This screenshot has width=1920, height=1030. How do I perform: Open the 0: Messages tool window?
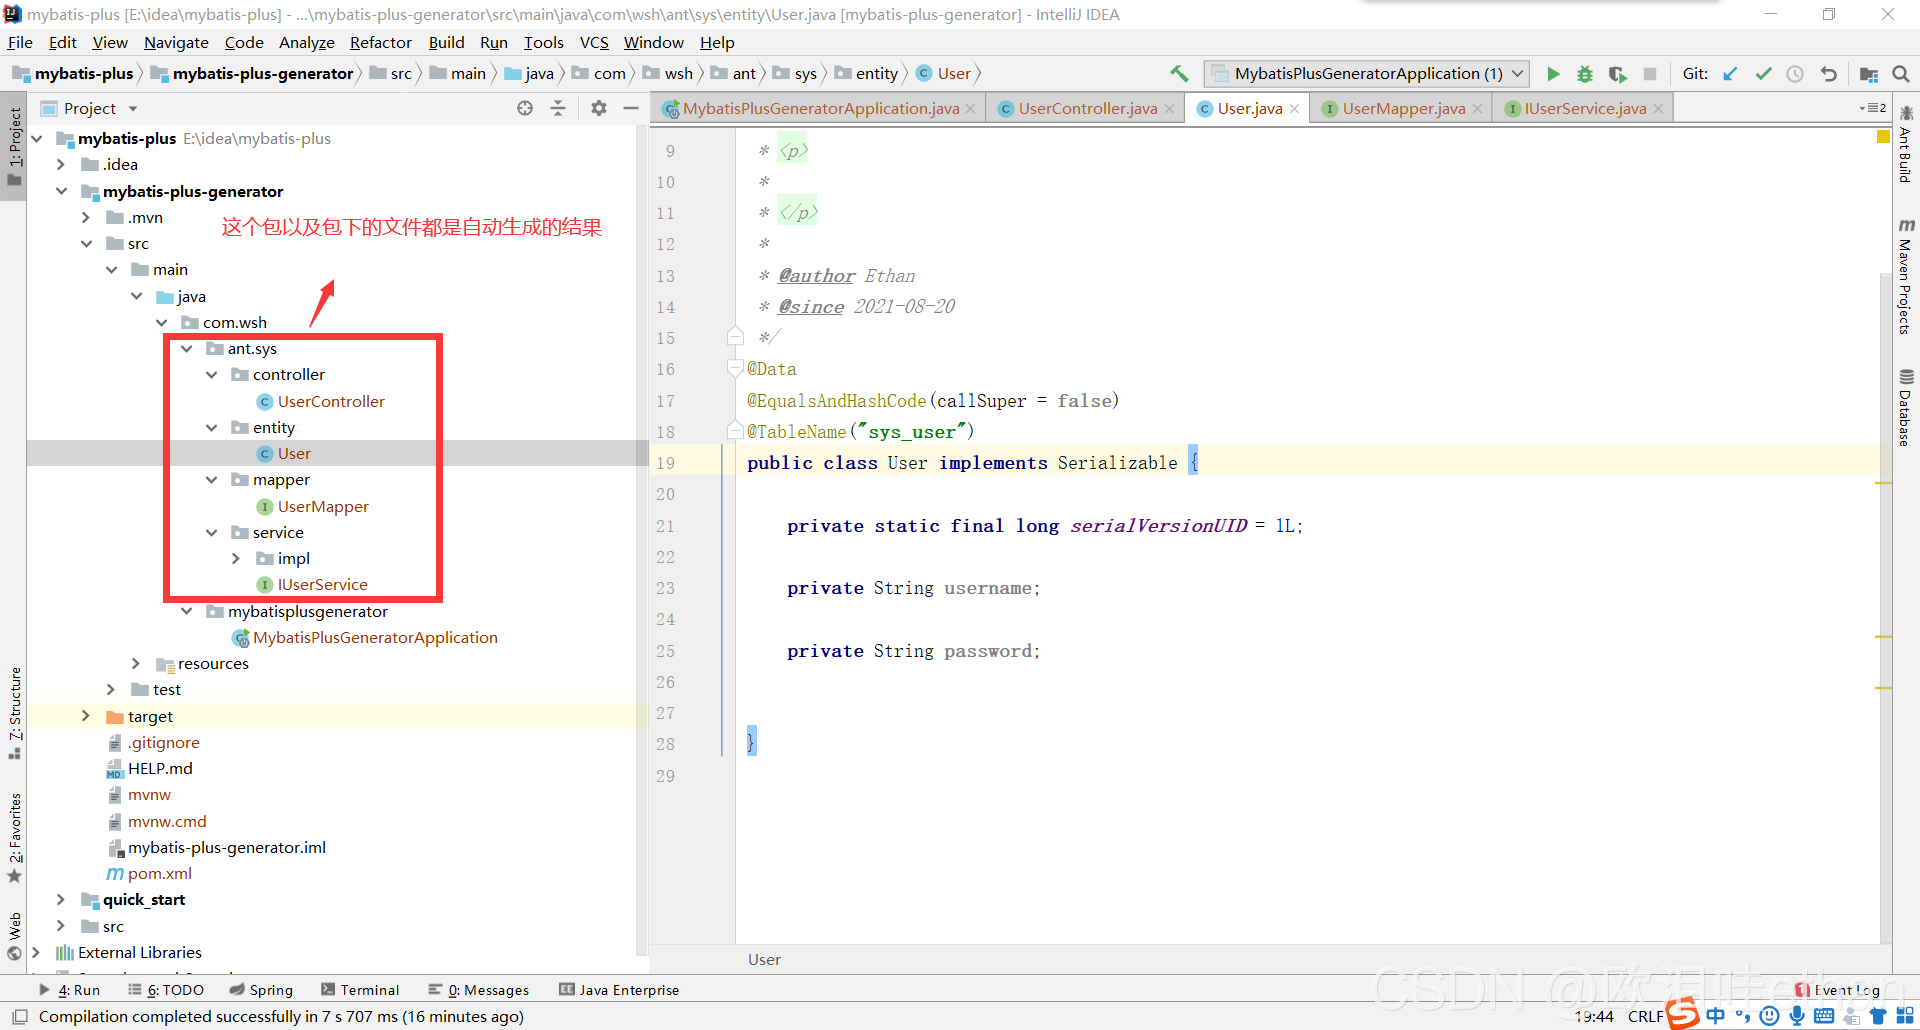pos(479,990)
